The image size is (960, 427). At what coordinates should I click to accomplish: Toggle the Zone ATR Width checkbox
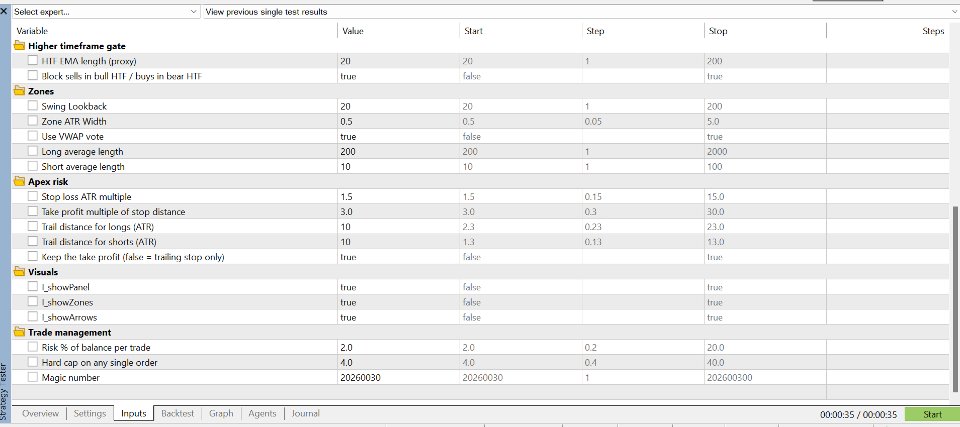(x=32, y=121)
